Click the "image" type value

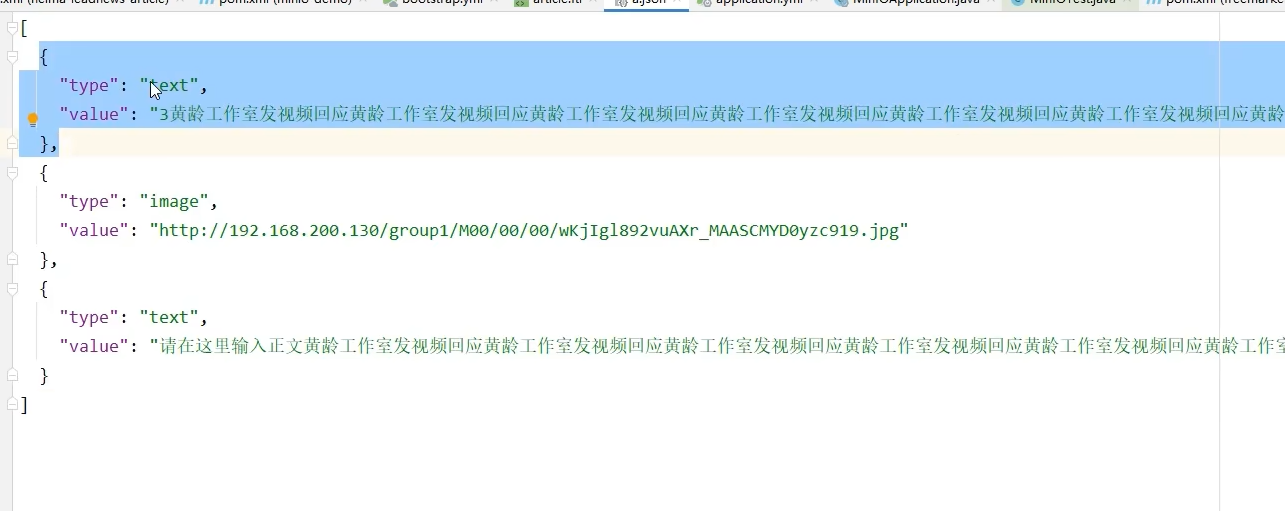pyautogui.click(x=179, y=201)
